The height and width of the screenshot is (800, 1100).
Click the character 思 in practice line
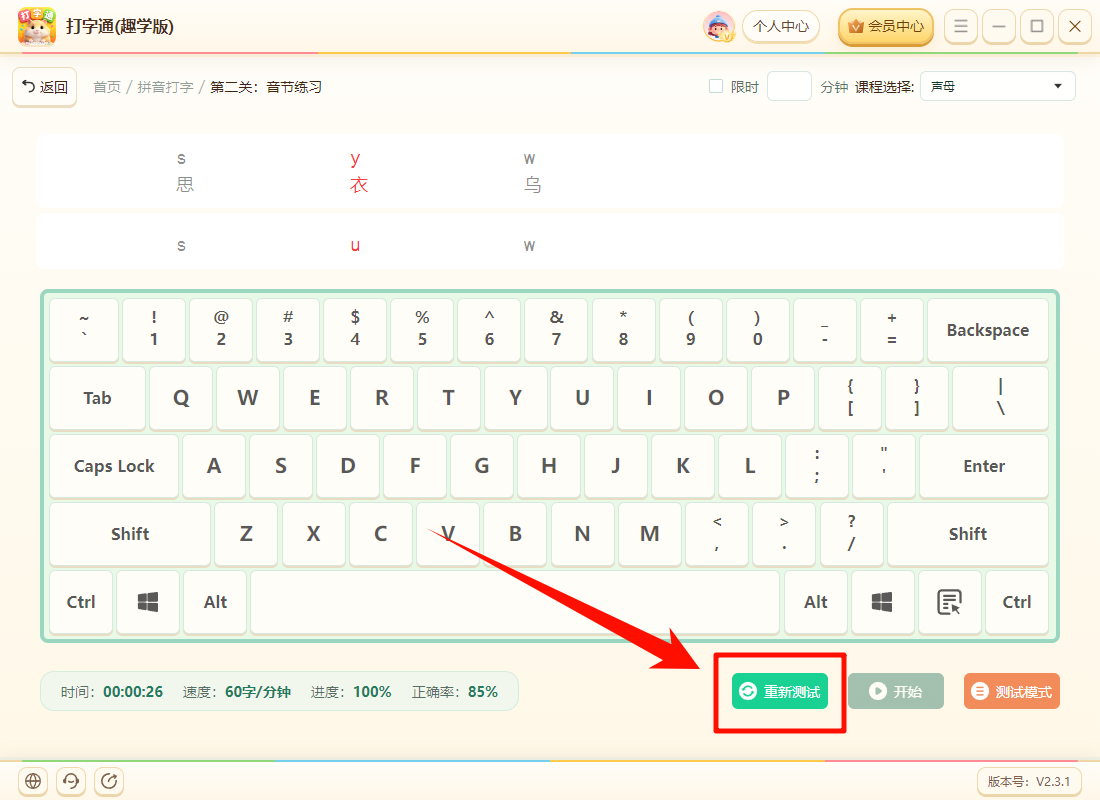(x=185, y=185)
